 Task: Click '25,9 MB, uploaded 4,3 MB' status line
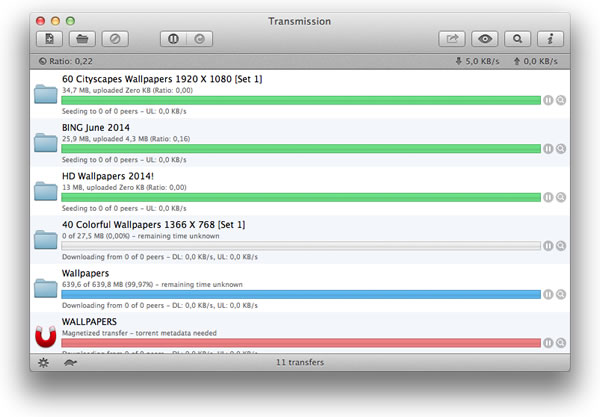point(126,139)
